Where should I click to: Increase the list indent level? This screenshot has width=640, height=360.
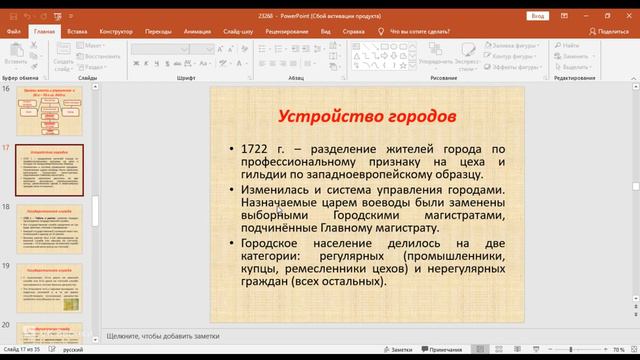306,49
